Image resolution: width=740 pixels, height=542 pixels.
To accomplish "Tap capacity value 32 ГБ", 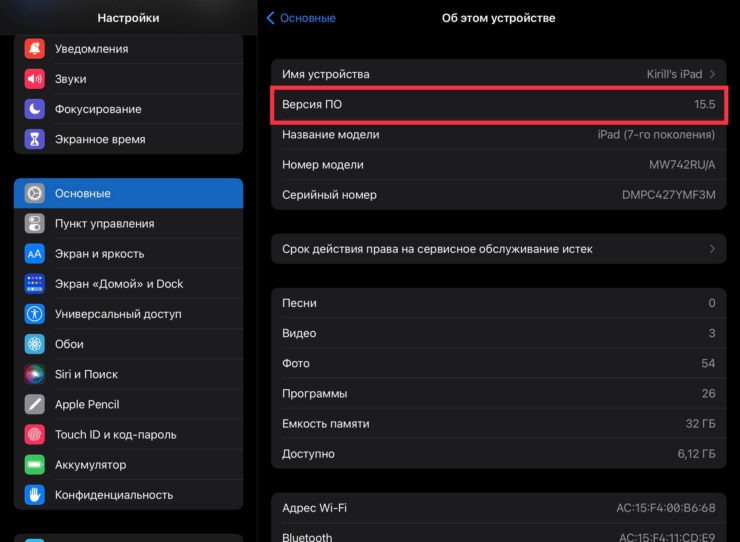I will tap(700, 424).
